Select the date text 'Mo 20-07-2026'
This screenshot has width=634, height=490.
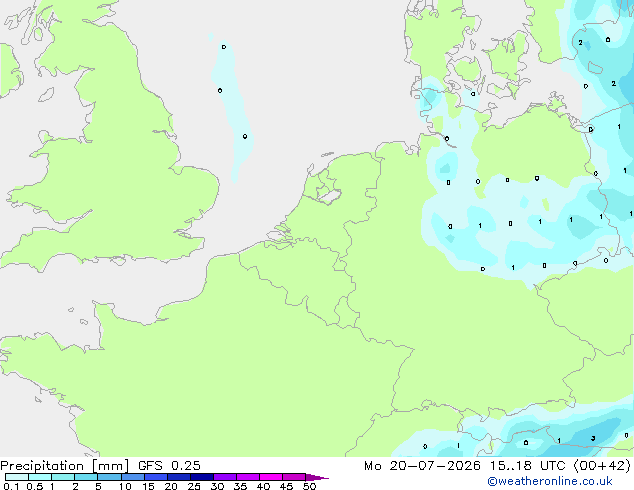coord(422,466)
